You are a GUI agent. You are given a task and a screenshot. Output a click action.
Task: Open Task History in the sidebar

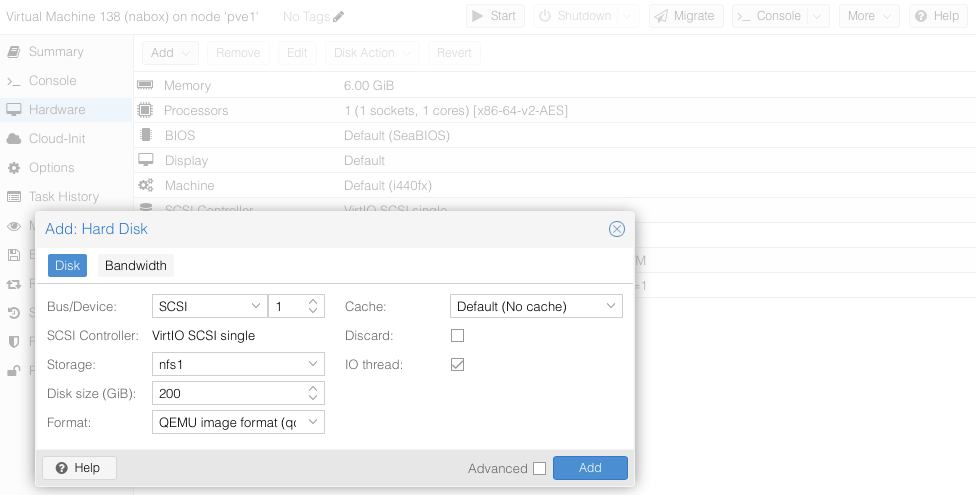(x=63, y=197)
